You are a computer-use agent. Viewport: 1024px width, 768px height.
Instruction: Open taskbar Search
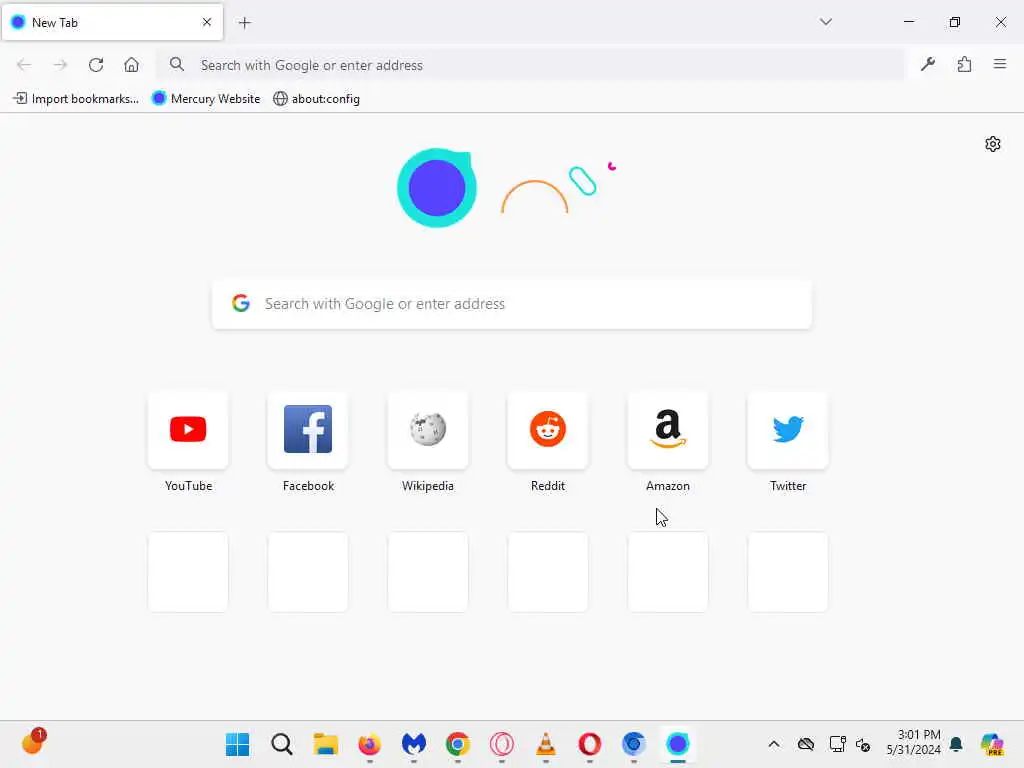[281, 744]
